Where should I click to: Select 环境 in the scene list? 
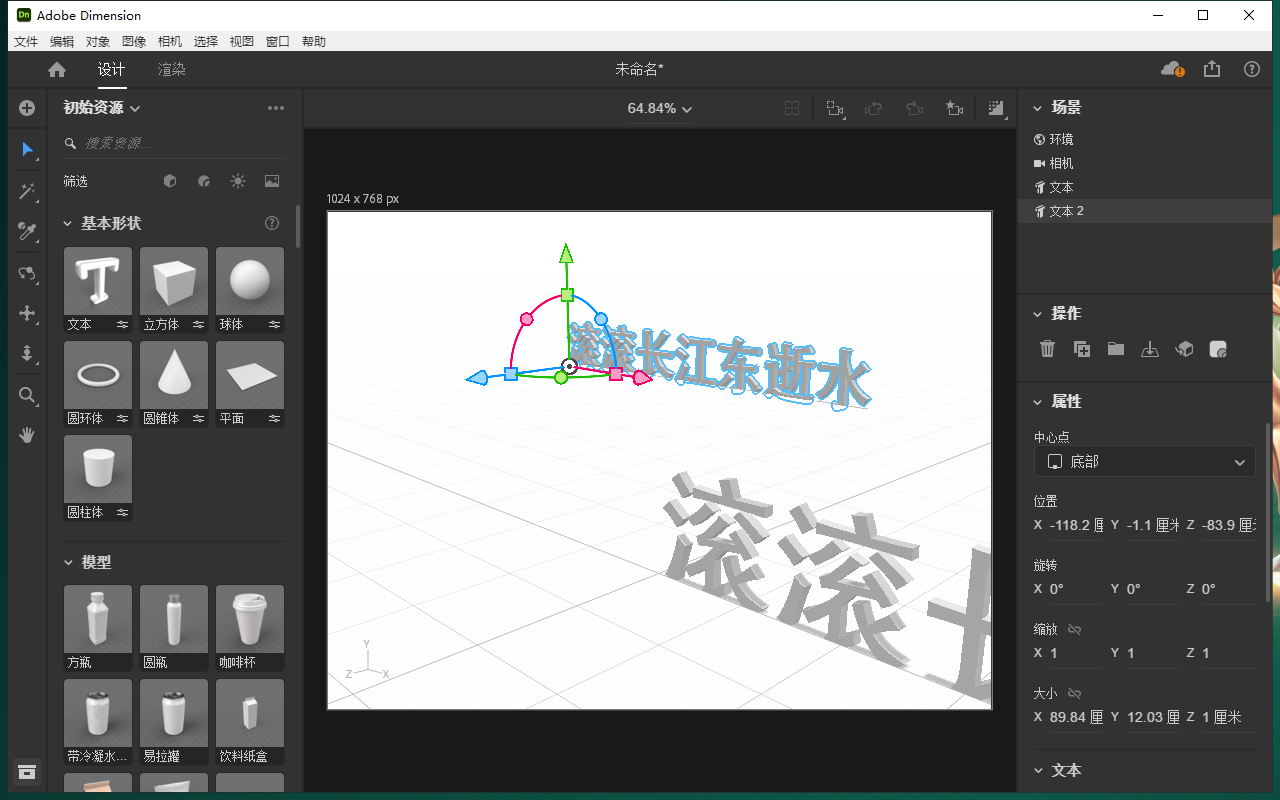pos(1145,139)
